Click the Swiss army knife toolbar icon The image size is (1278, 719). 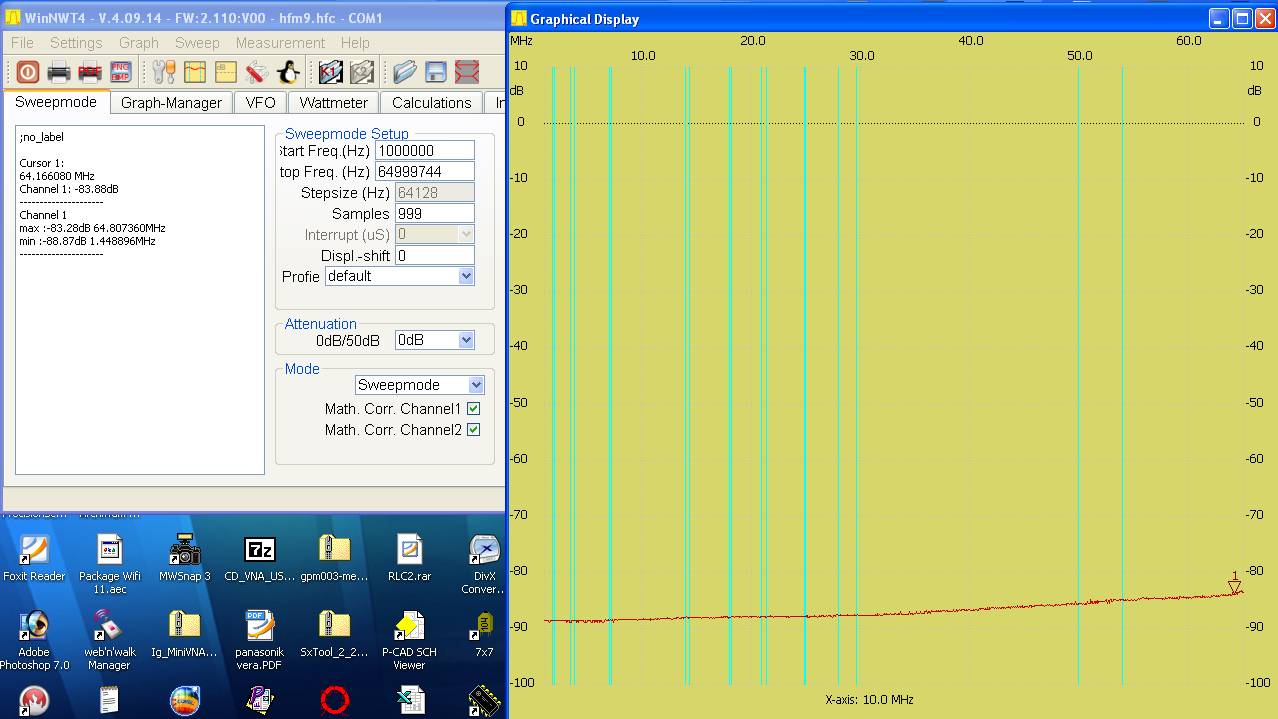(x=257, y=72)
